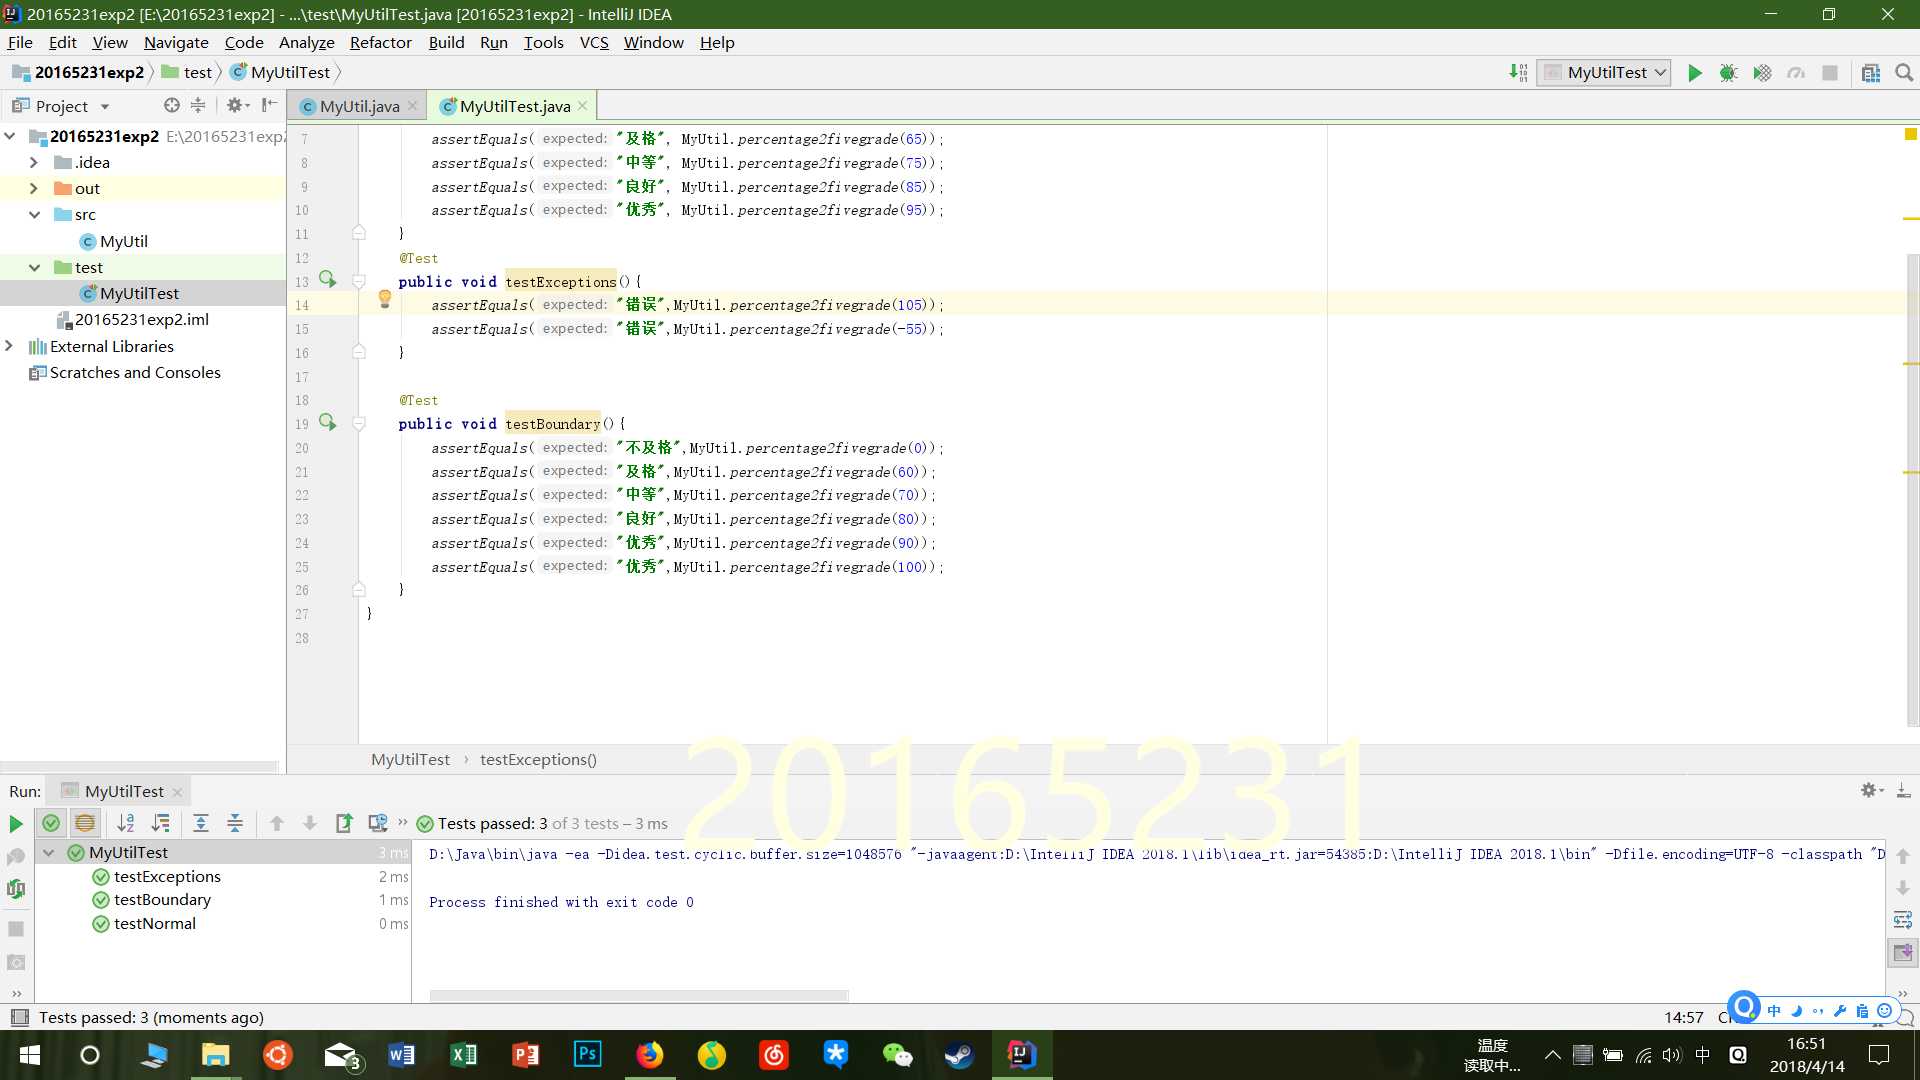Open Run panel settings gear

pos(1871,790)
